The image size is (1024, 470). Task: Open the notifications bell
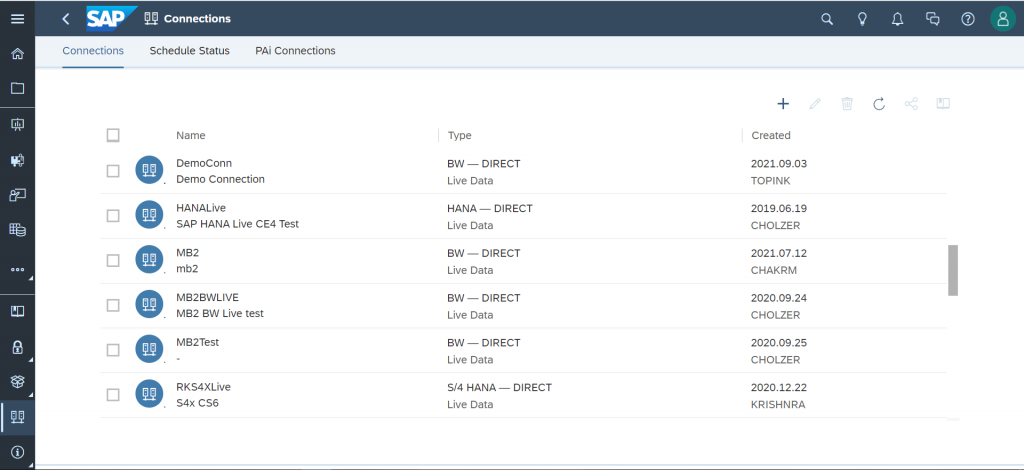click(897, 19)
